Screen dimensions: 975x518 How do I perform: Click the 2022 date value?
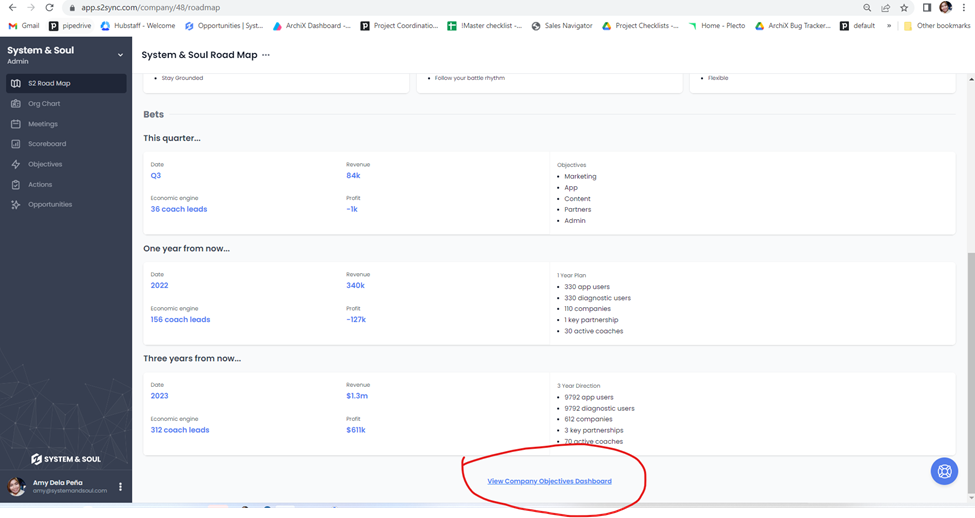159,285
